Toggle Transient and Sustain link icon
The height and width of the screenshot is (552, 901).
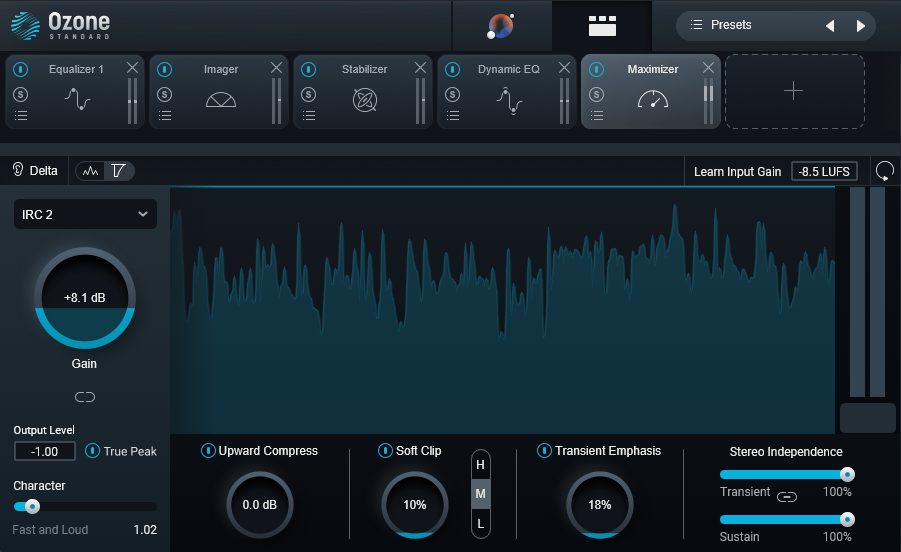(x=787, y=497)
